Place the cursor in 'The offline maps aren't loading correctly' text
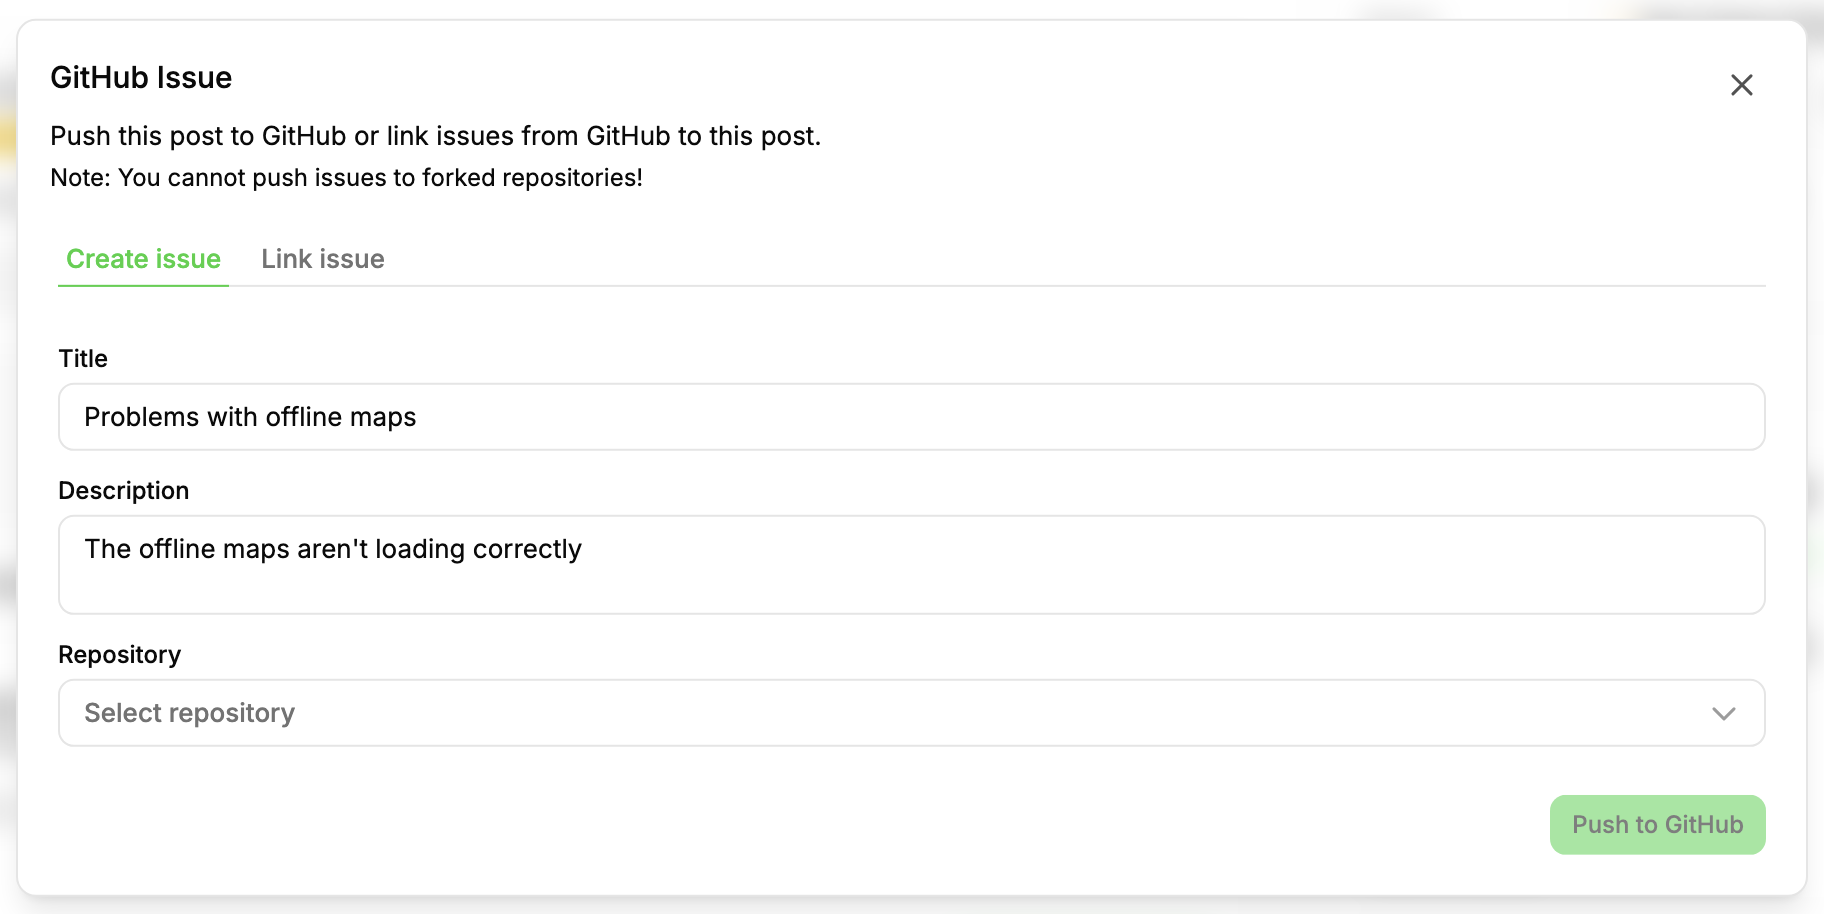 [333, 549]
